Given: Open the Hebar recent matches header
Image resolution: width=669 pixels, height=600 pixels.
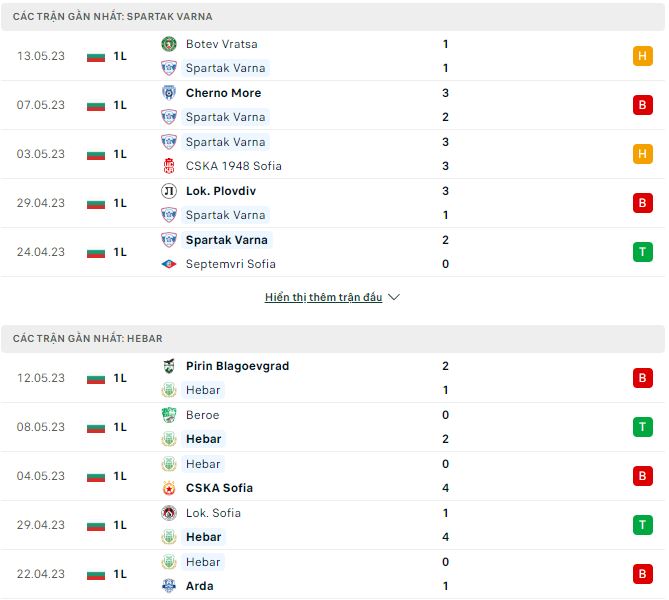Looking at the screenshot, I should 88,339.
